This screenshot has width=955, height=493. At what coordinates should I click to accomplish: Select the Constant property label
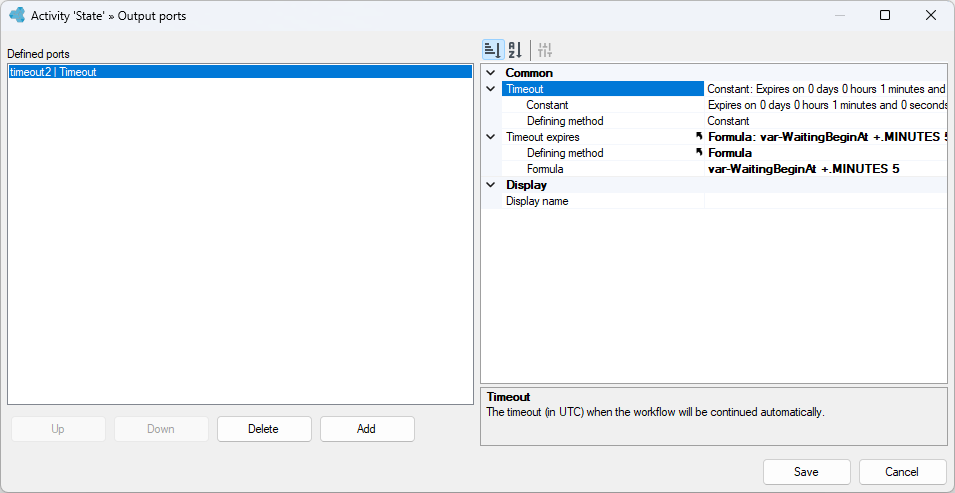click(548, 105)
